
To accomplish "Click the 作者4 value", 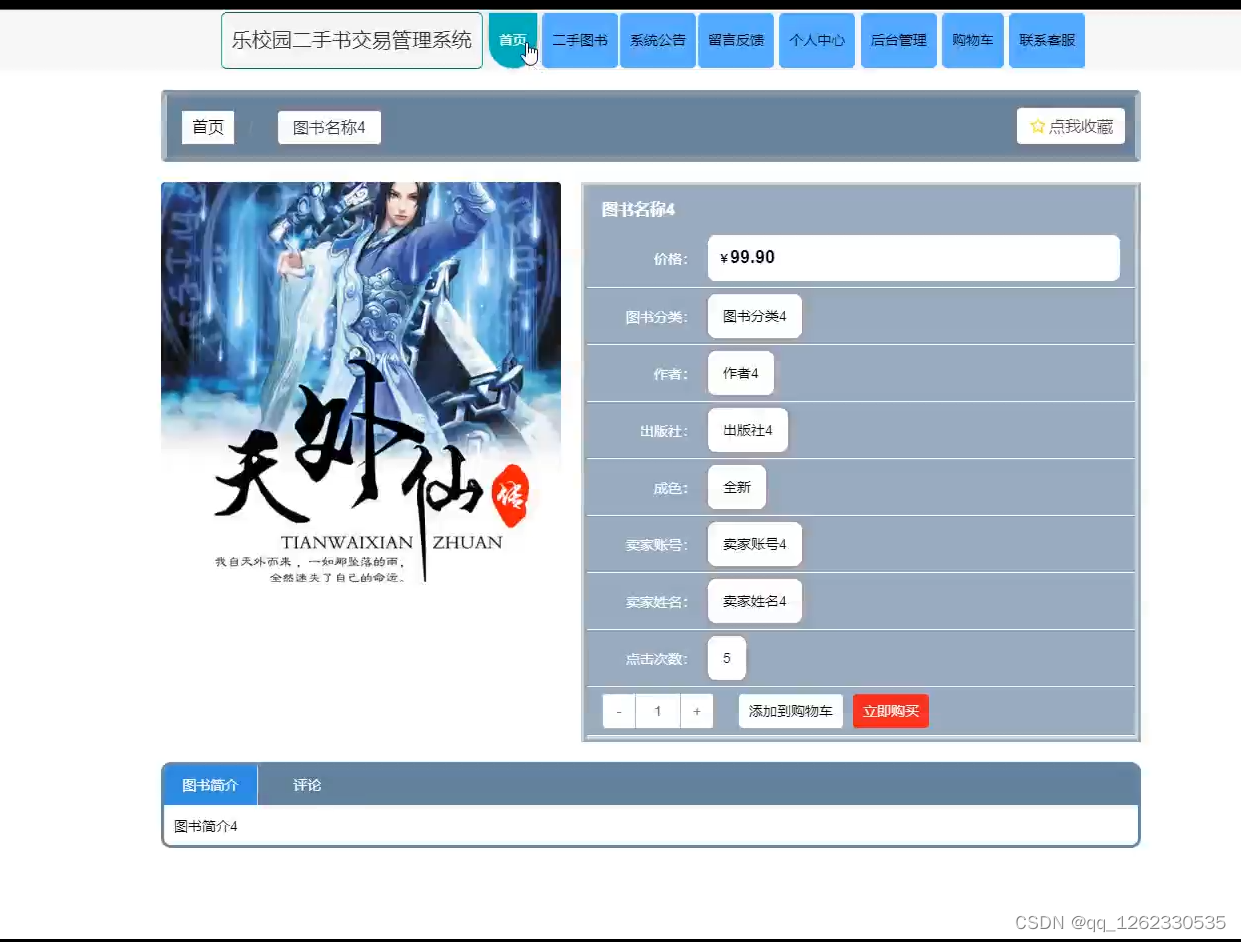I will tap(741, 373).
